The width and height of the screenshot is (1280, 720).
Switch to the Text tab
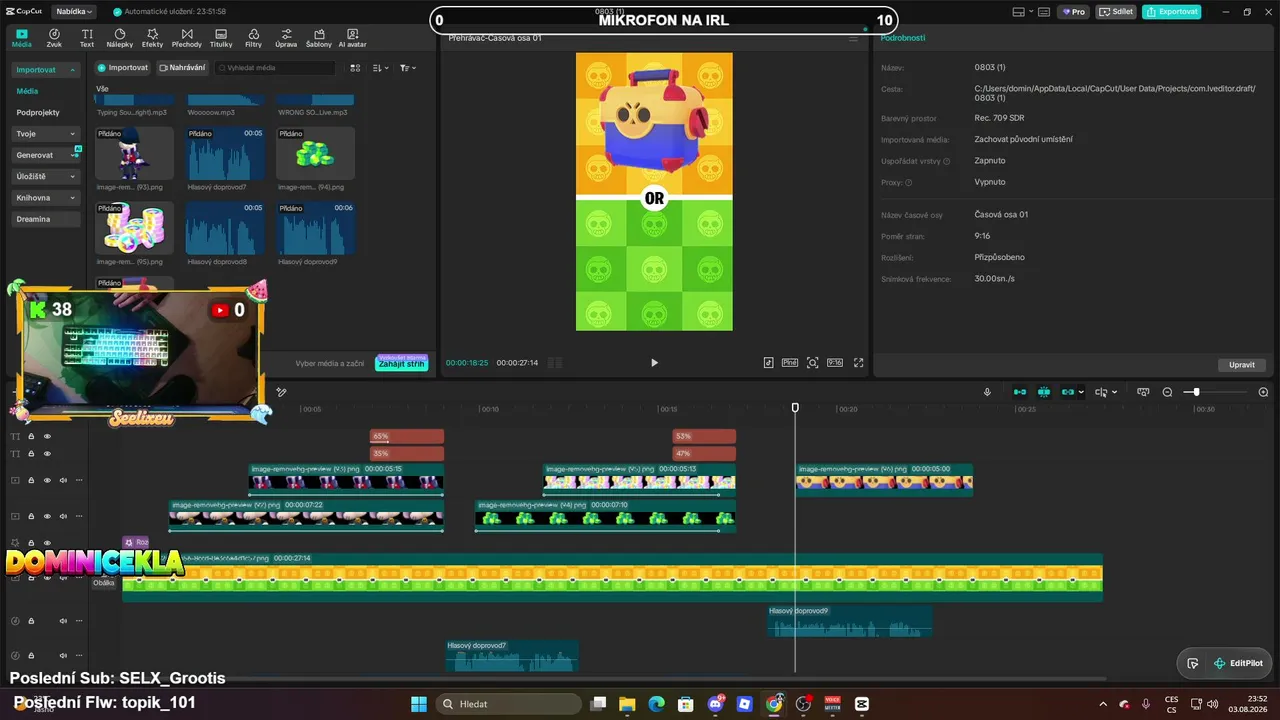tap(87, 38)
